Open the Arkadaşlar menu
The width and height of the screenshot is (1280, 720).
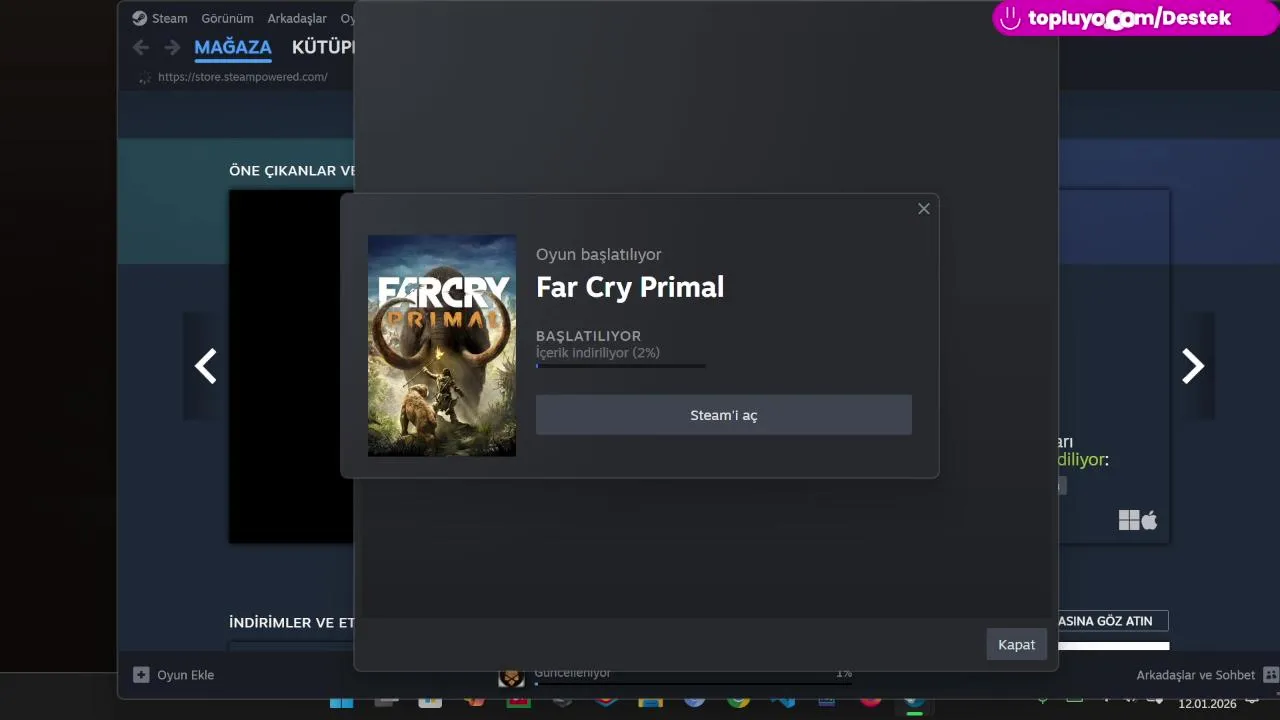point(297,18)
